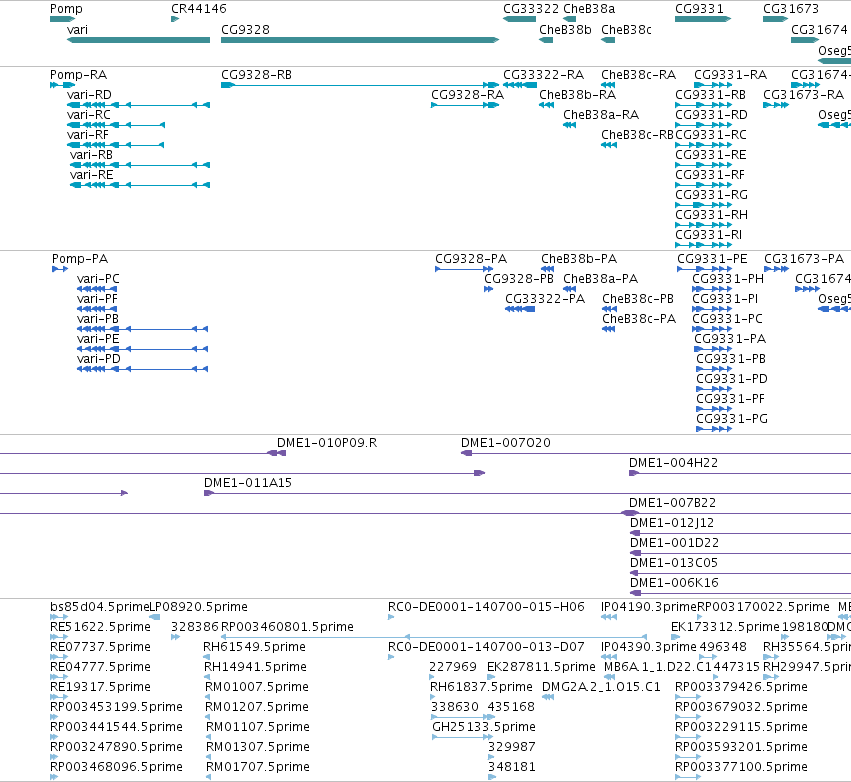Select the top-track CG31673 gene label
The image size is (851, 782).
[x=791, y=9]
